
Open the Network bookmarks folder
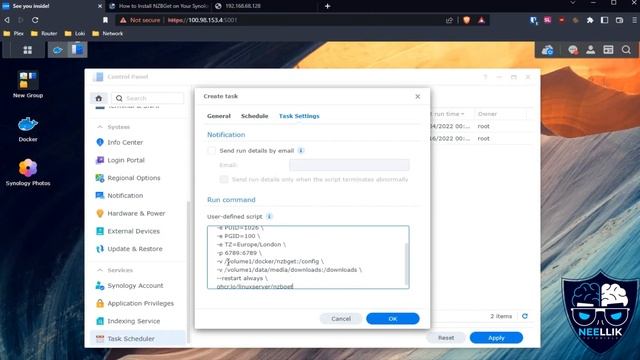(108, 33)
